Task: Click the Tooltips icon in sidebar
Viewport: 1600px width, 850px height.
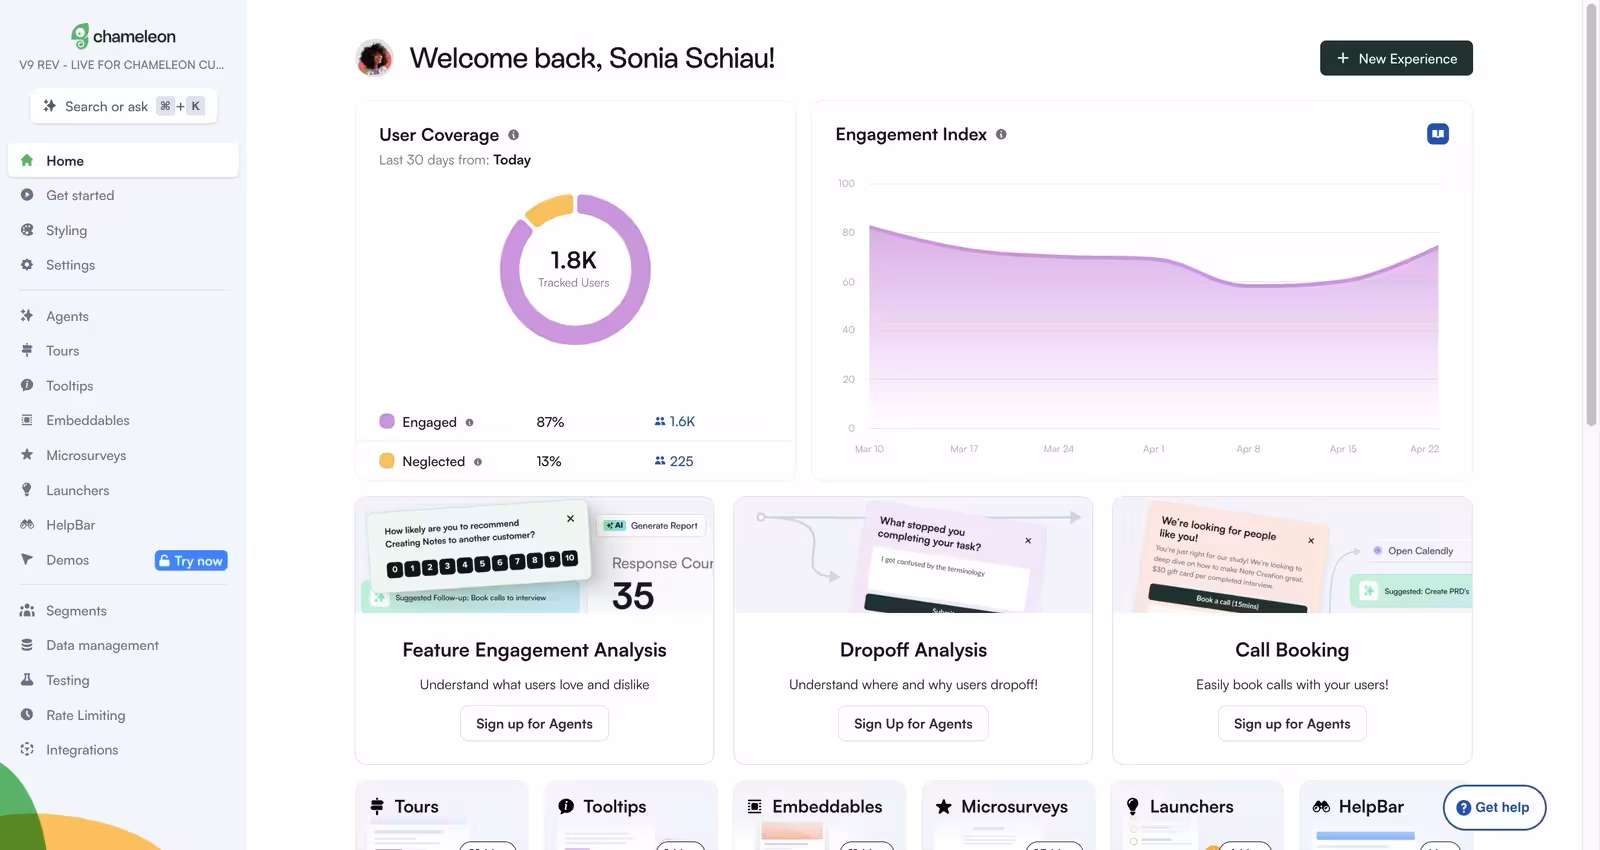Action: (x=27, y=386)
